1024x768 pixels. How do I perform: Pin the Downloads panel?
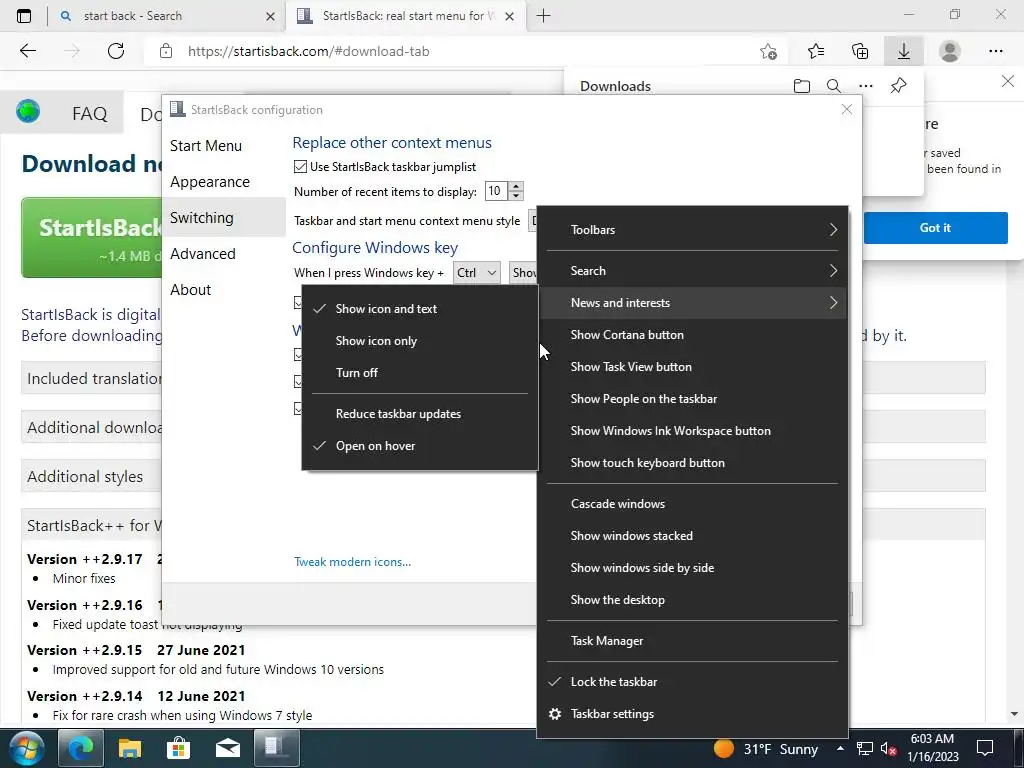(x=899, y=86)
